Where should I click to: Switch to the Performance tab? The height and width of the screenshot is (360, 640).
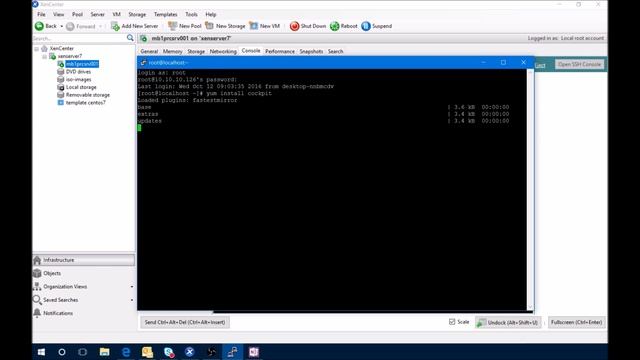pos(280,51)
